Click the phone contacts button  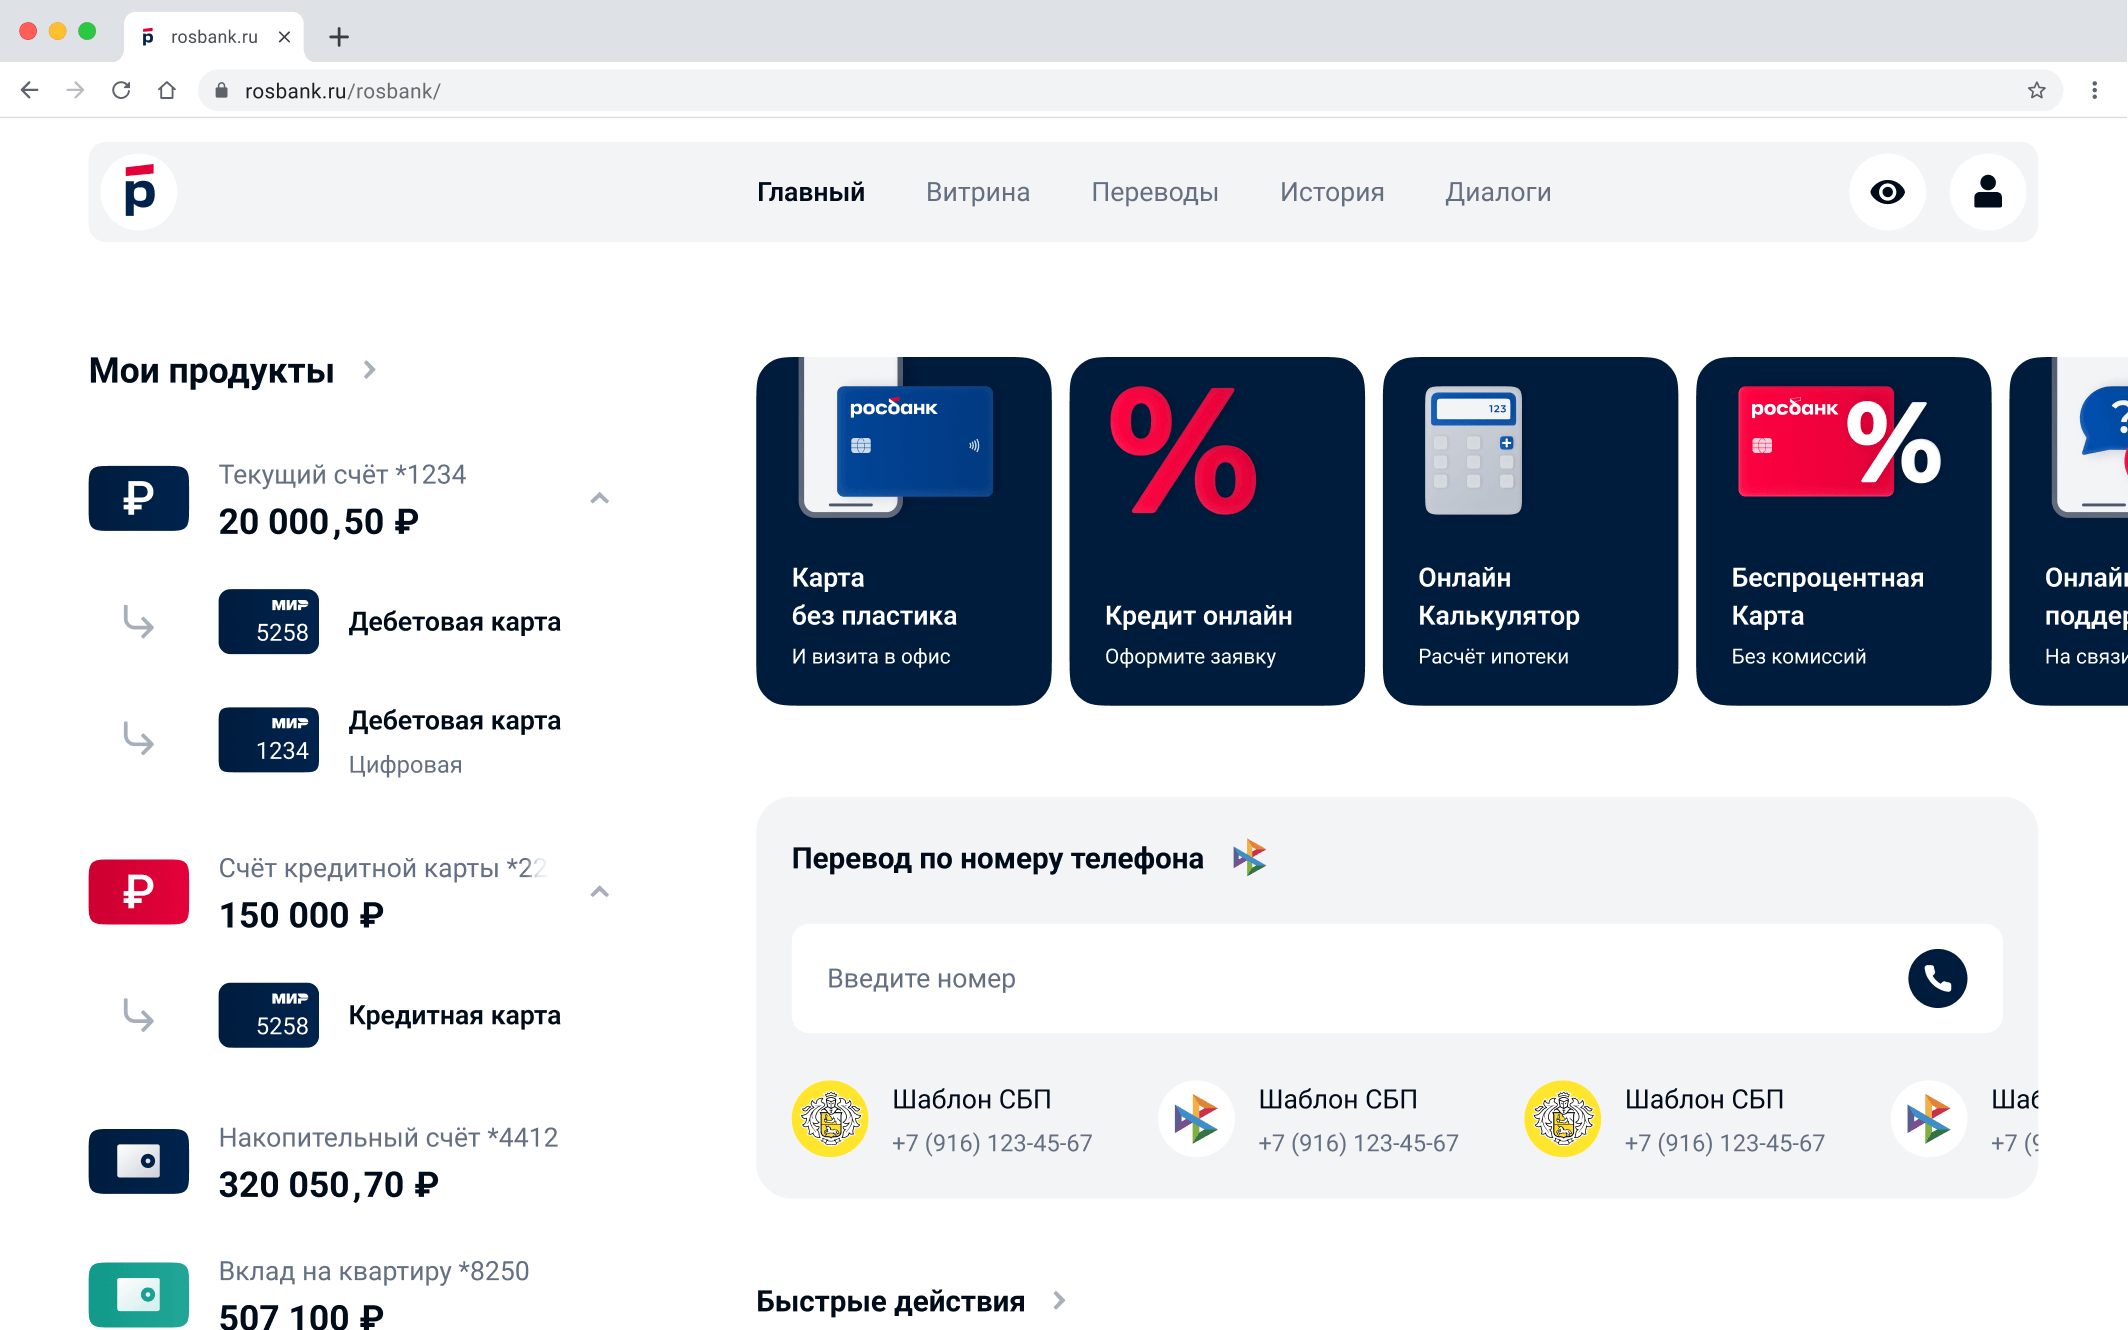(x=1937, y=978)
